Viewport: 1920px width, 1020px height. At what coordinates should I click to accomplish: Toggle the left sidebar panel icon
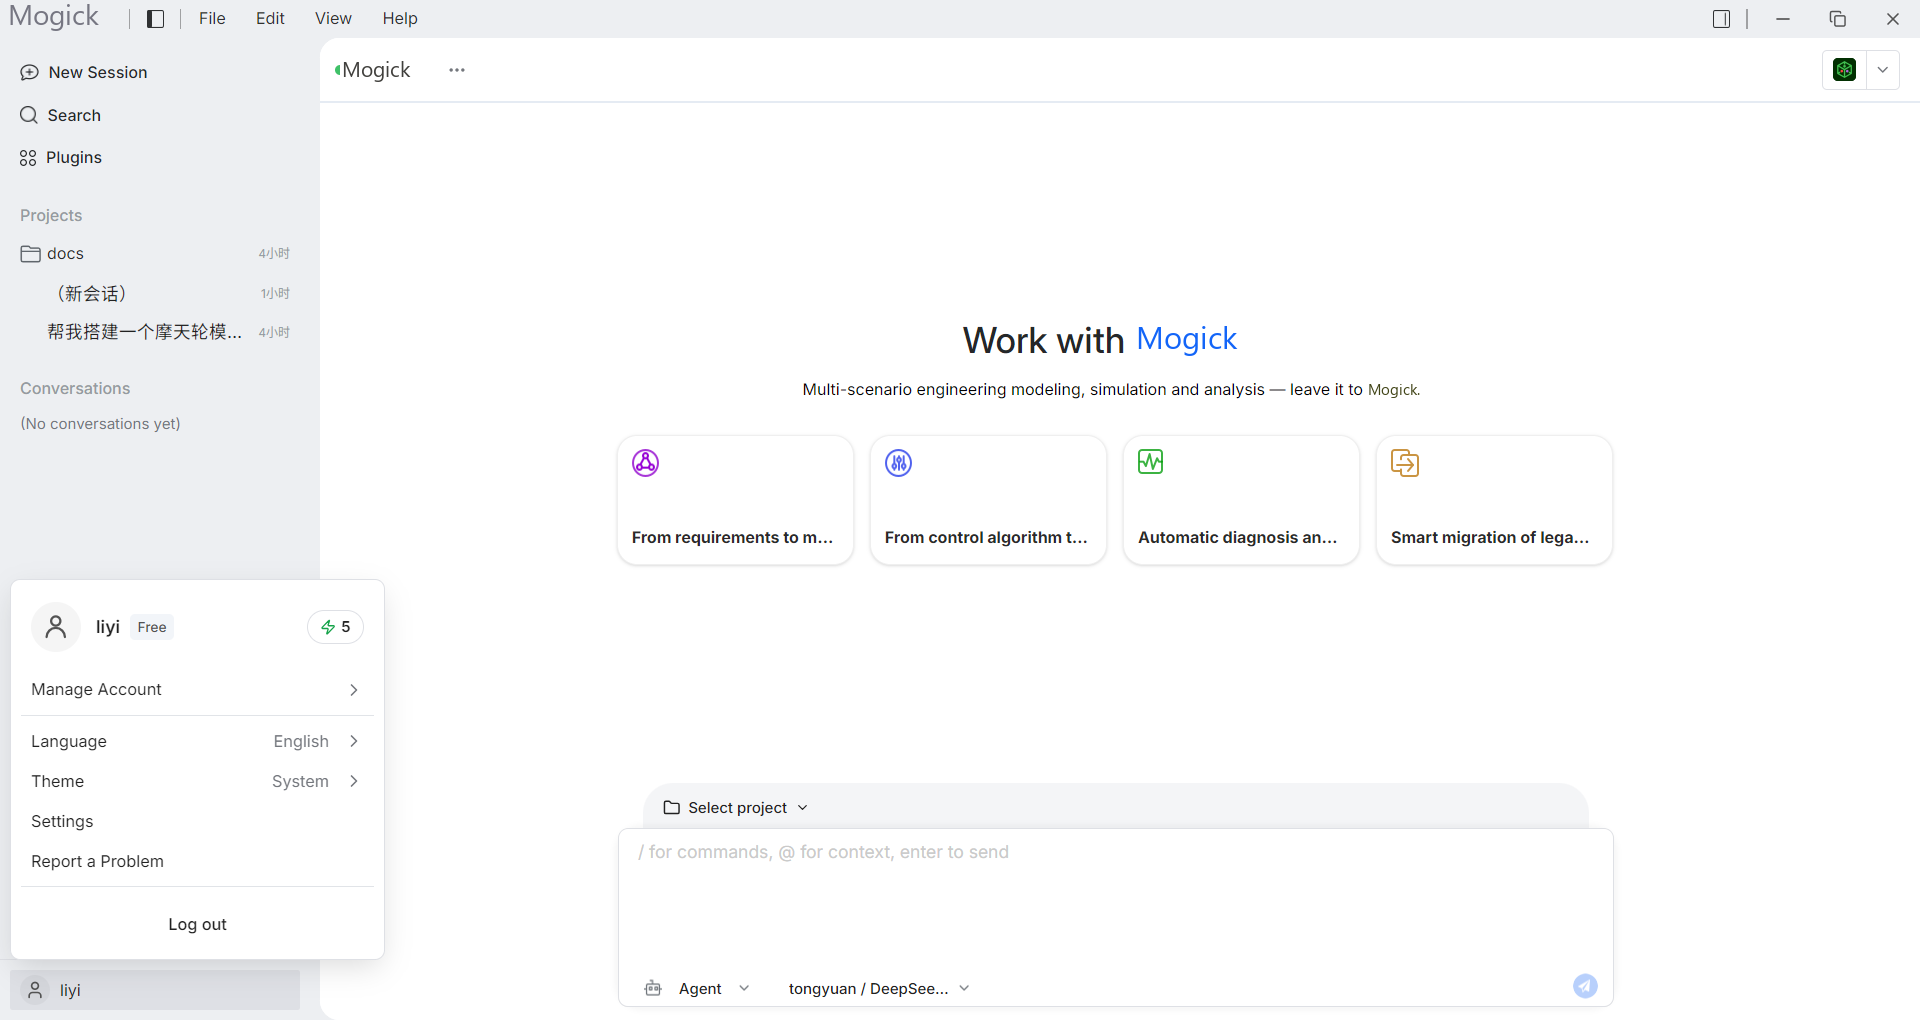pyautogui.click(x=155, y=19)
